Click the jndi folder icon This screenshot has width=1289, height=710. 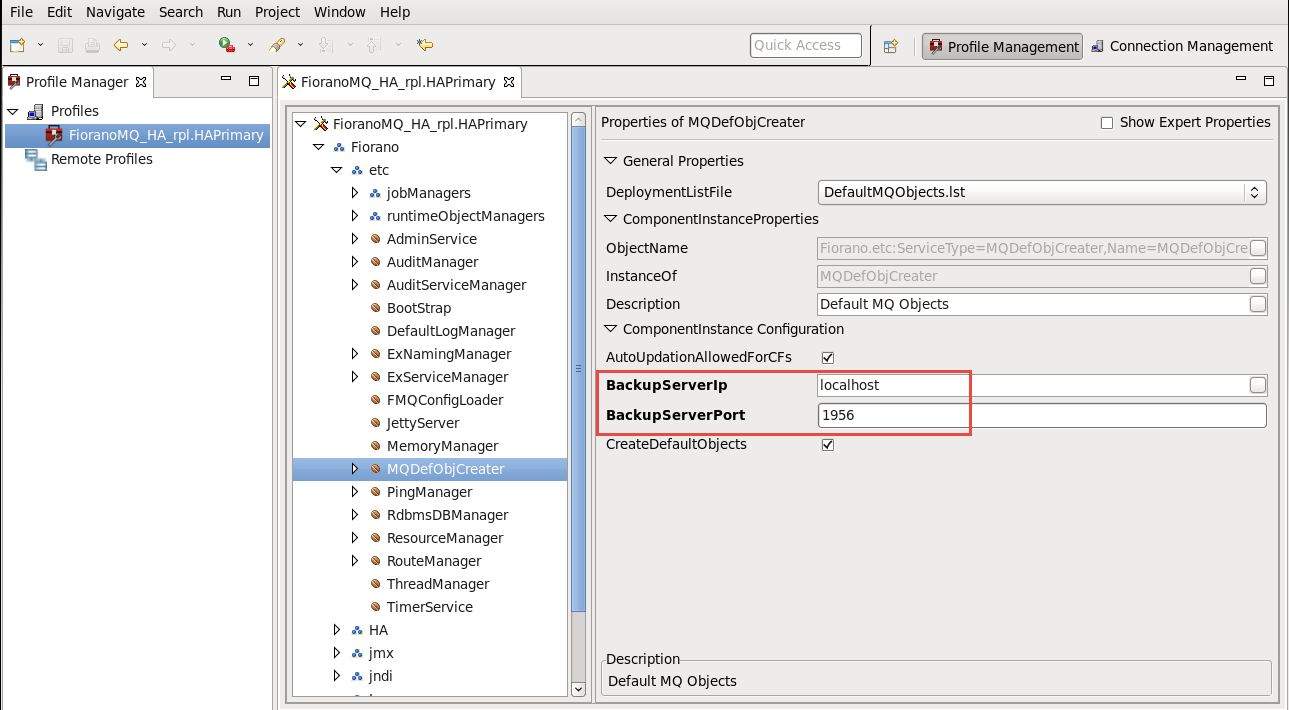pos(357,676)
